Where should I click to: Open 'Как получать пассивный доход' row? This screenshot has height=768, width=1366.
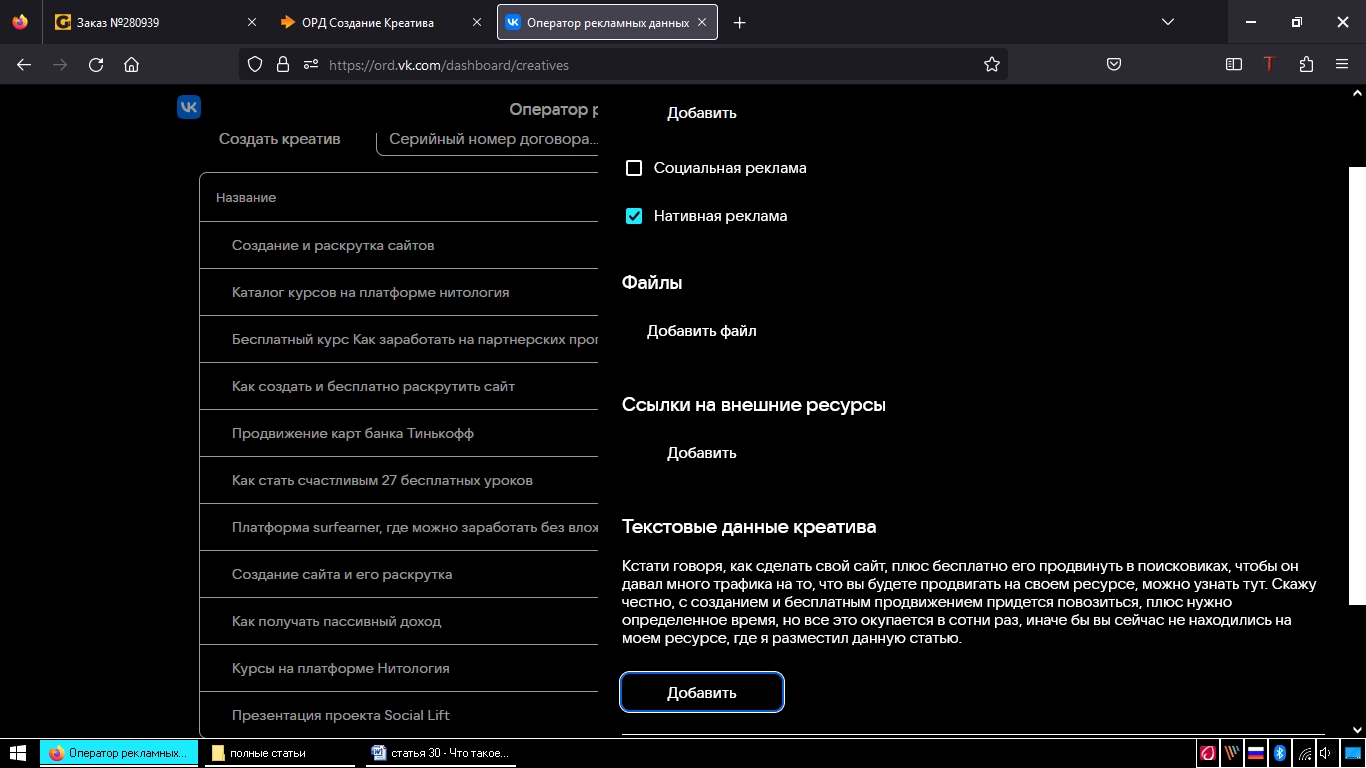pyautogui.click(x=399, y=621)
